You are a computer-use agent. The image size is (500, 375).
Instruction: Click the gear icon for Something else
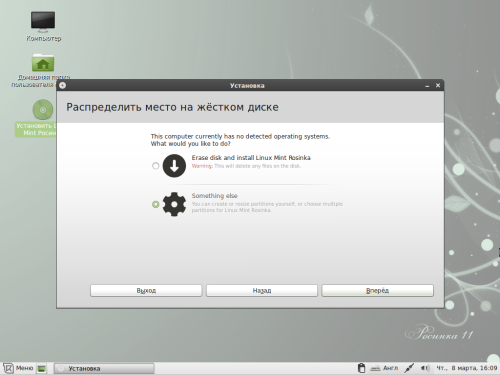(174, 204)
